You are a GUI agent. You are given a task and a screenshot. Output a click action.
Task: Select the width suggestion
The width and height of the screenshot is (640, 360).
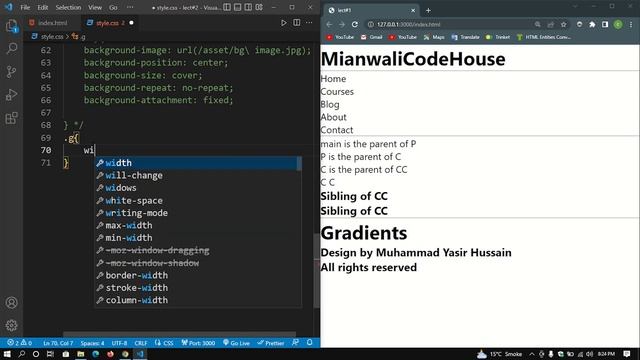(x=197, y=163)
